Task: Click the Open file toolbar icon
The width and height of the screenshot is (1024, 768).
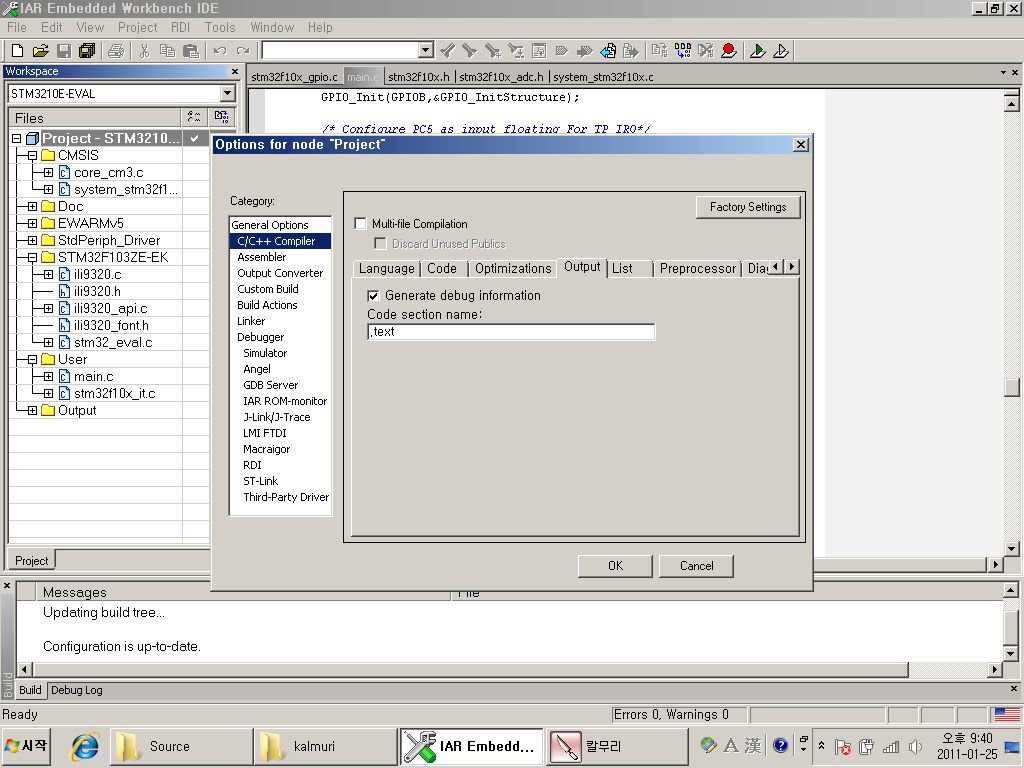Action: point(40,50)
